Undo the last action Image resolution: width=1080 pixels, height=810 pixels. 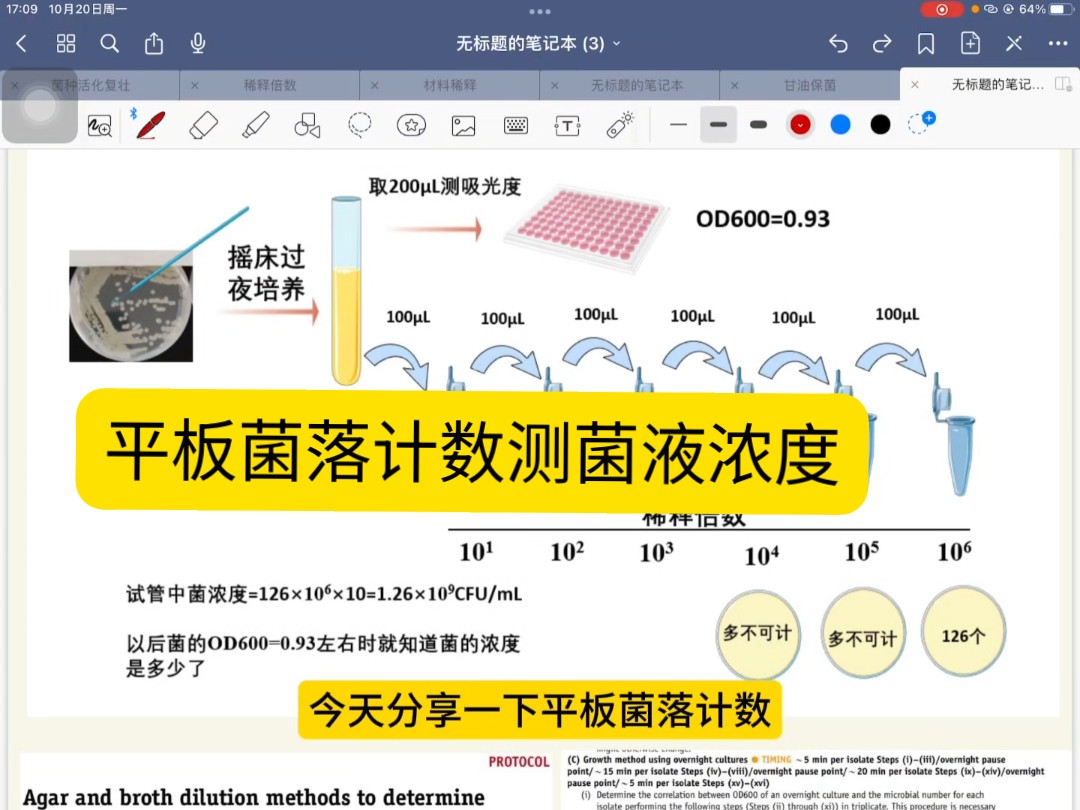click(x=838, y=44)
